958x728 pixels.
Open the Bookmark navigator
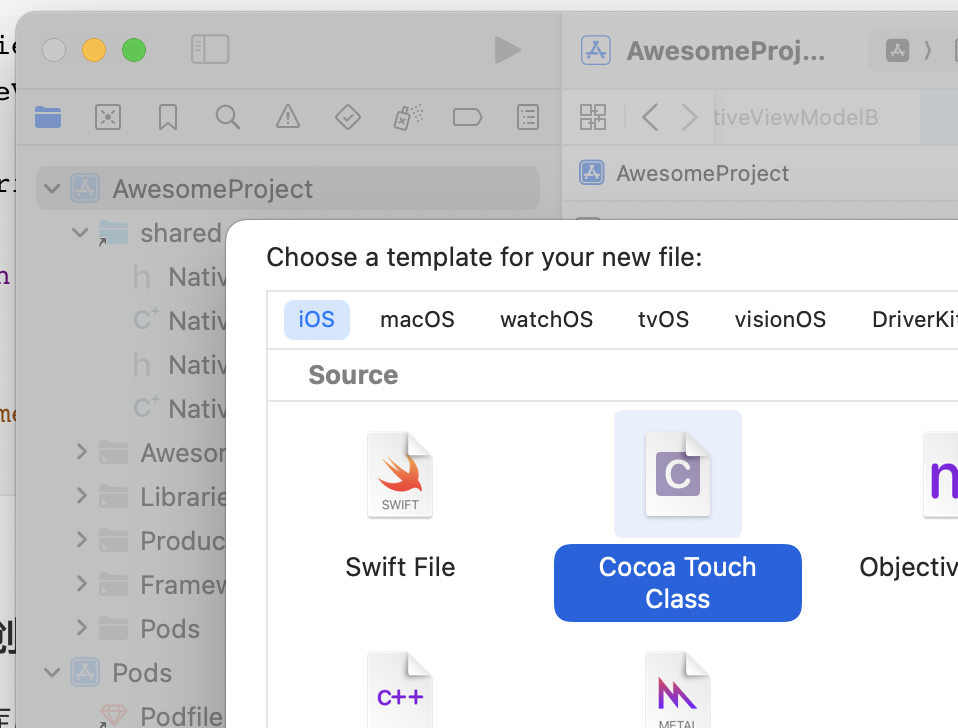[x=168, y=117]
